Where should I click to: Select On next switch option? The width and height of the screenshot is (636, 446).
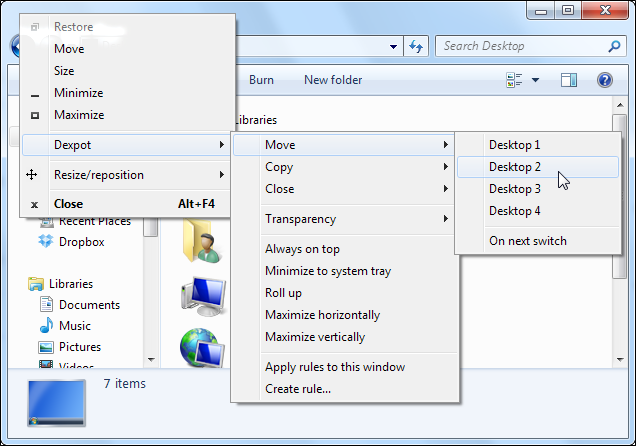[x=538, y=241]
